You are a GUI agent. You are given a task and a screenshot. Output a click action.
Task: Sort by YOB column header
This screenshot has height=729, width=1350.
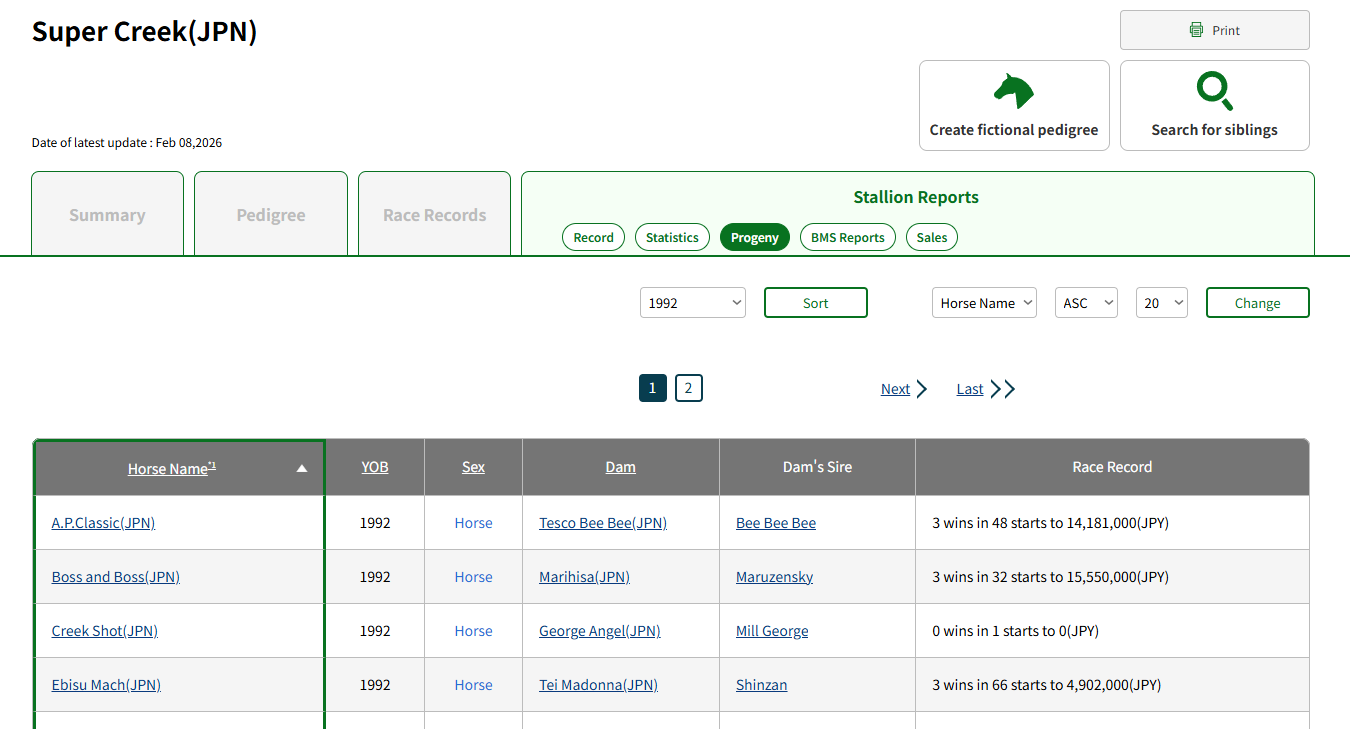tap(375, 467)
